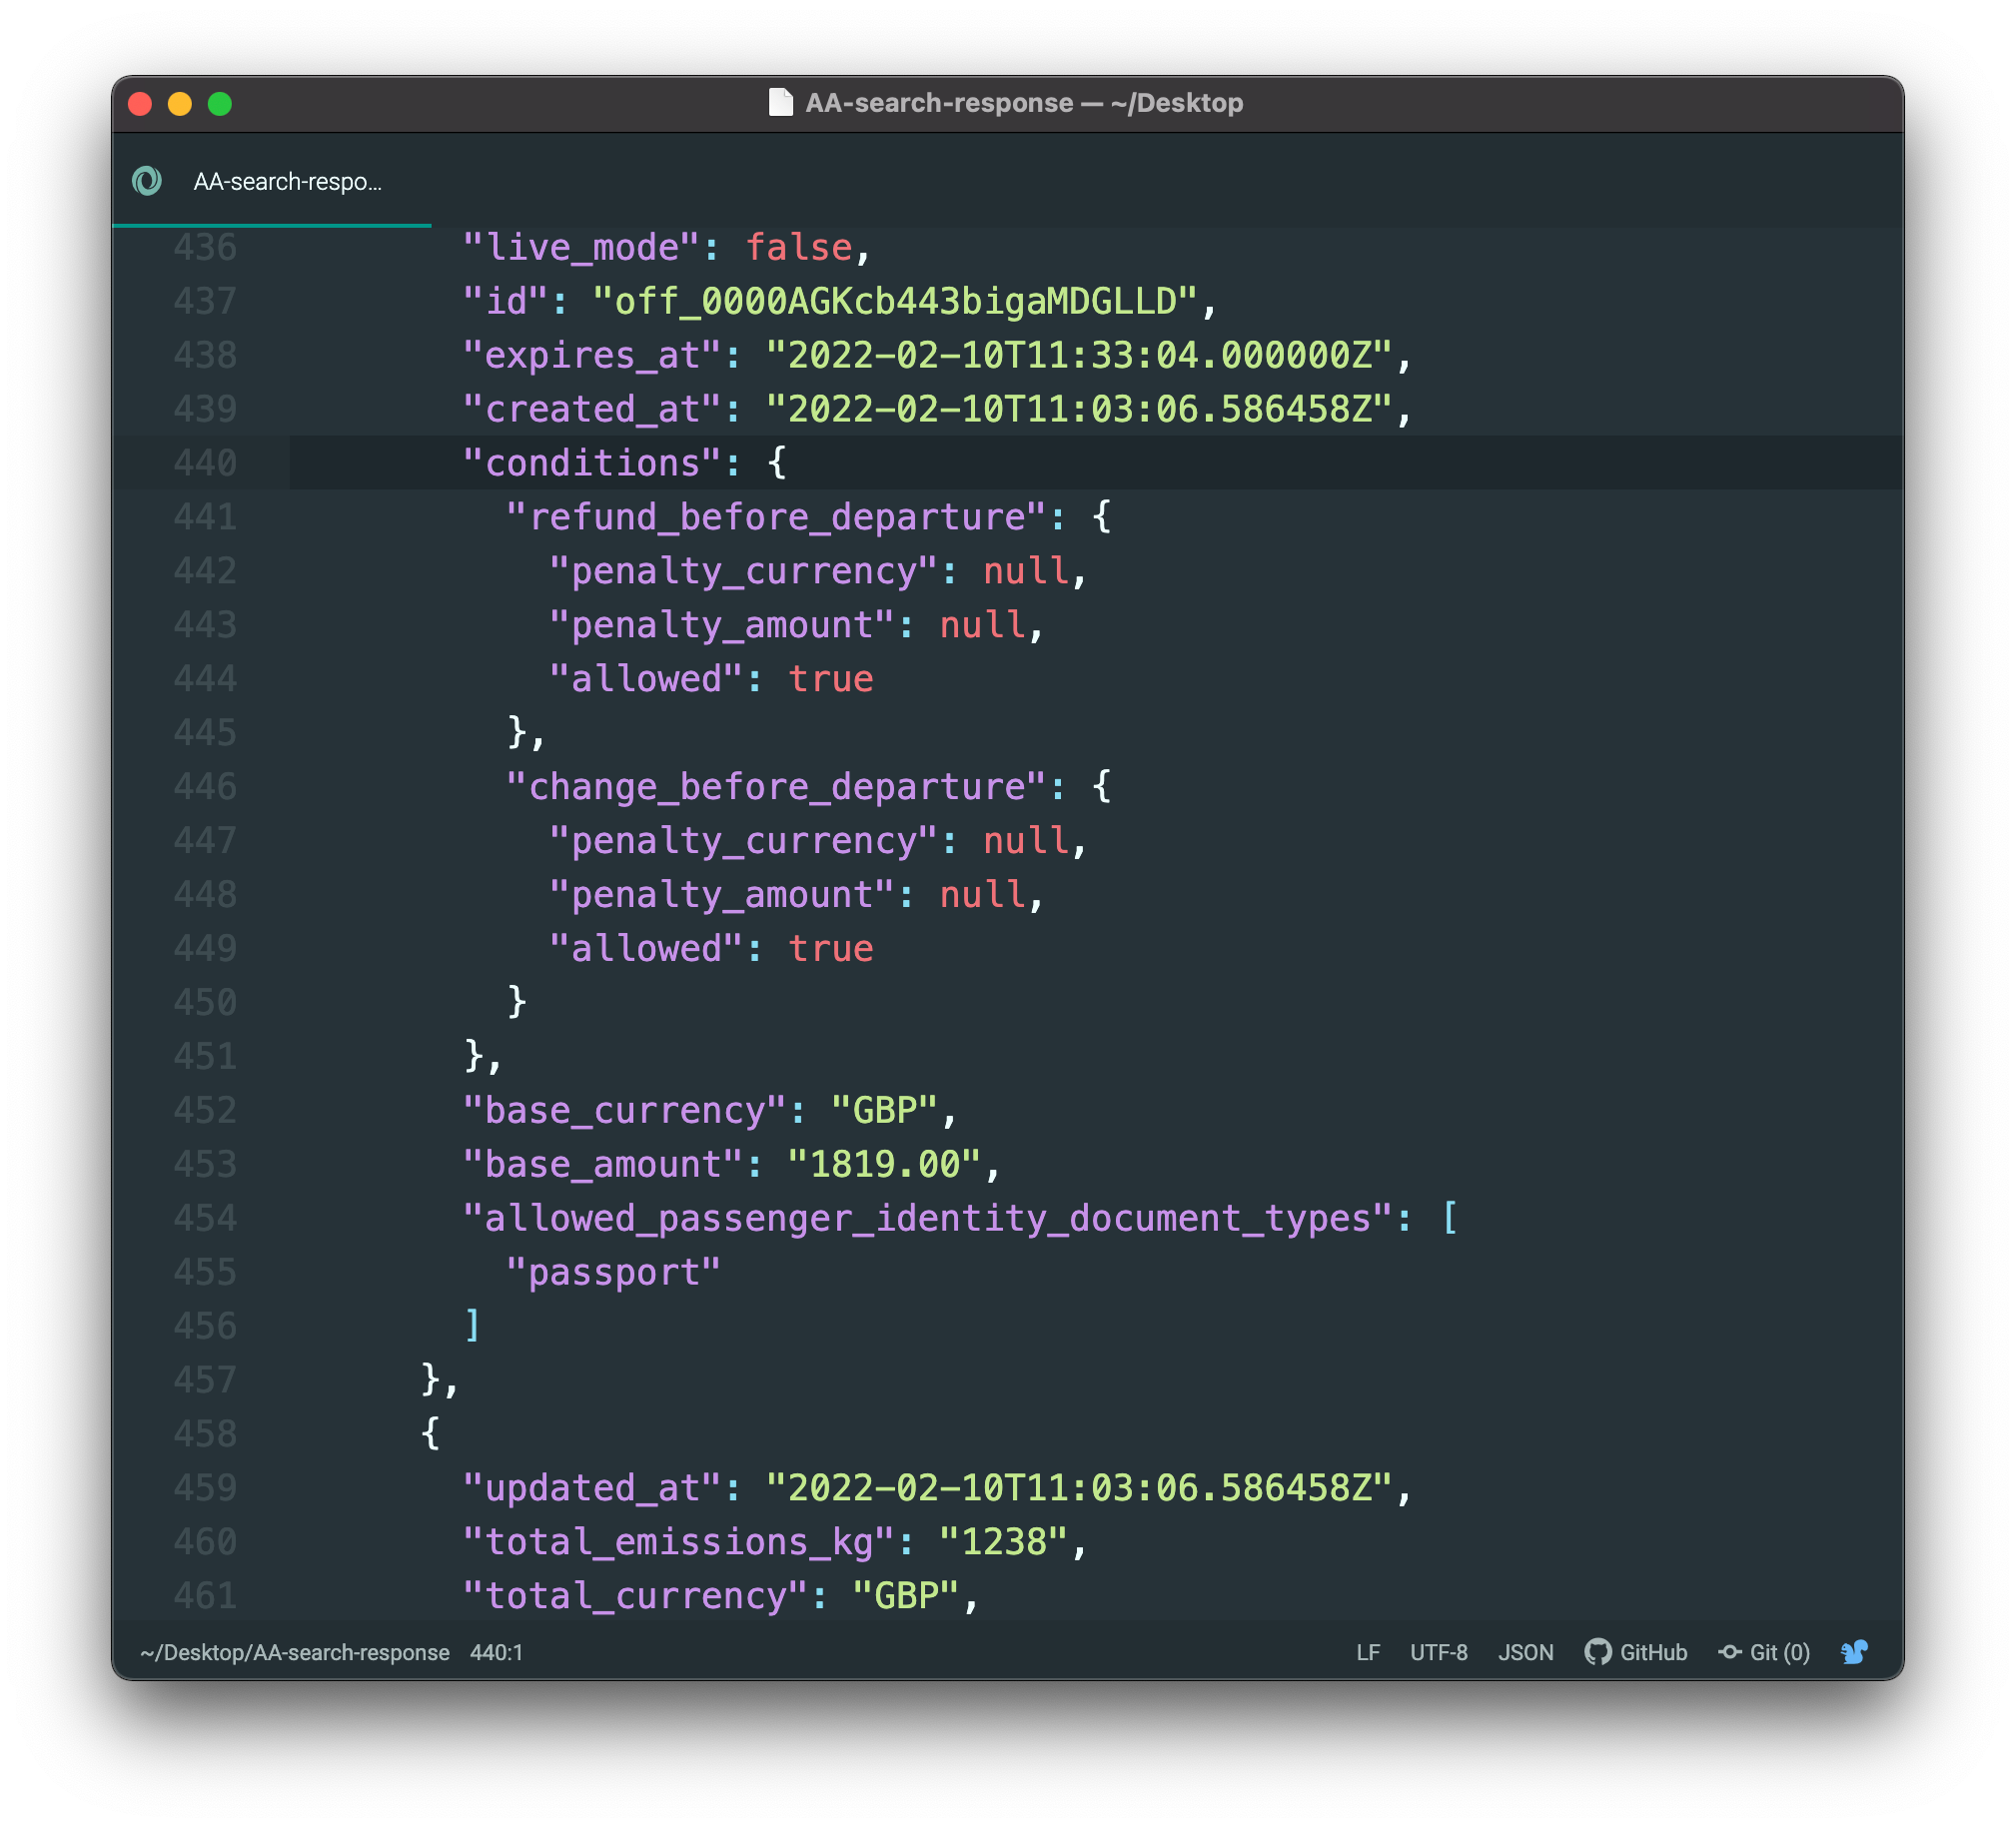Click the "GBP" value on line 461
The height and width of the screenshot is (1828, 2016).
tap(906, 1597)
